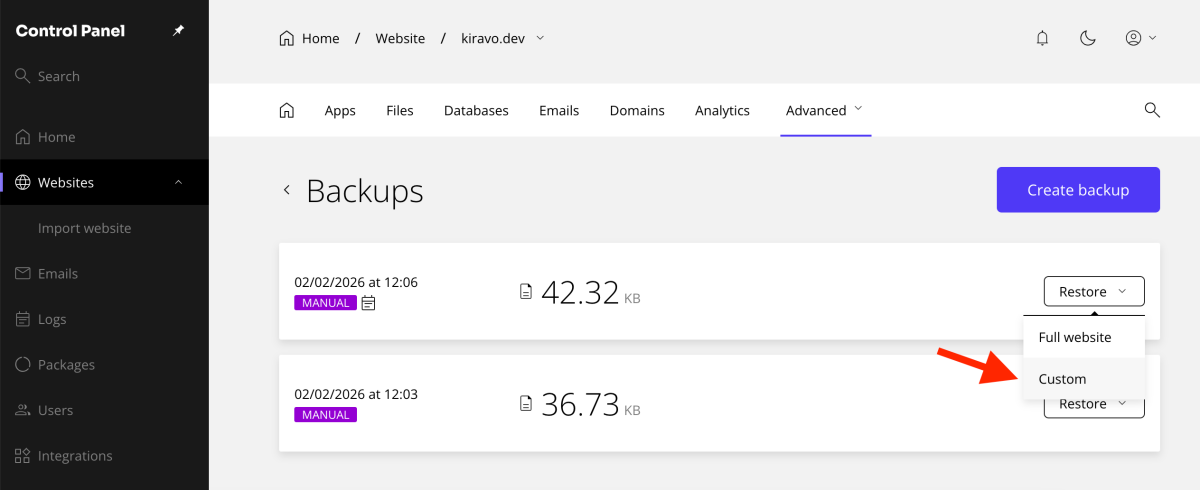Click the breadcrumb Home house icon
This screenshot has width=1200, height=490.
tap(287, 38)
